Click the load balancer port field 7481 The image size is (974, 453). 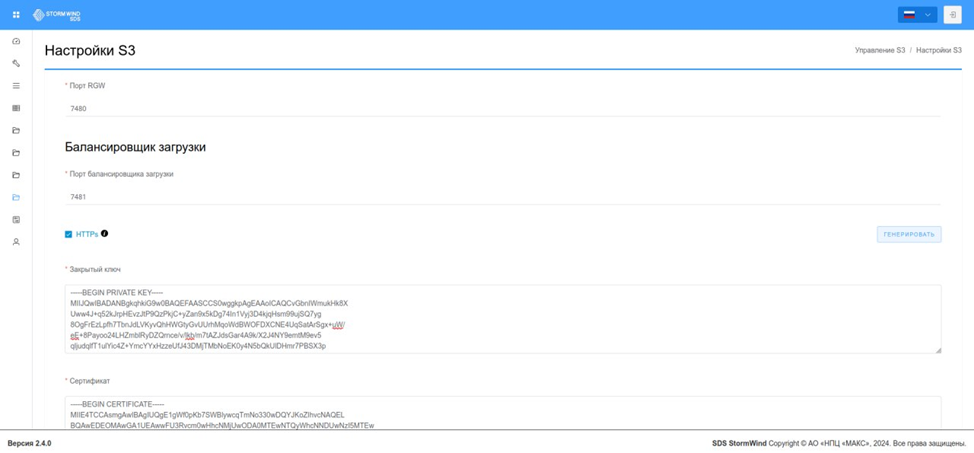[503, 196]
